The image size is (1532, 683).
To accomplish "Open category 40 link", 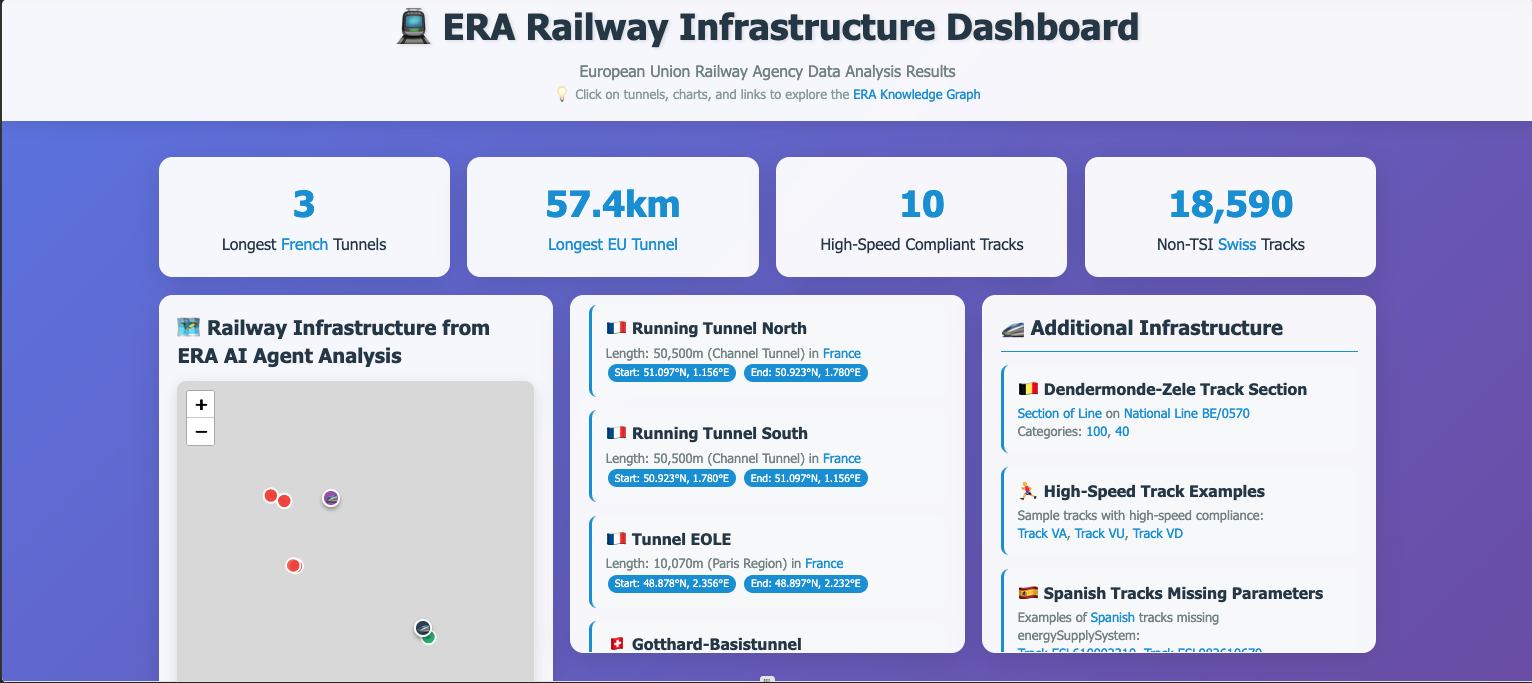I will 1122,431.
